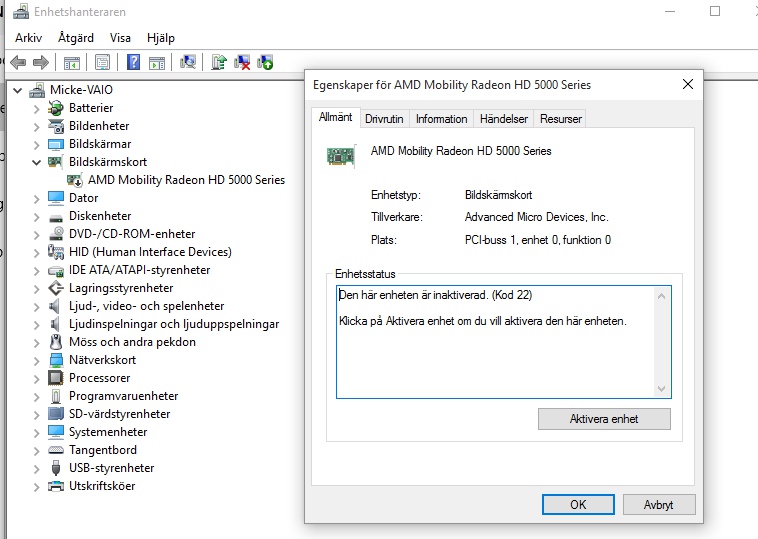Open the Hjälp menu
The image size is (758, 539).
pyautogui.click(x=160, y=38)
